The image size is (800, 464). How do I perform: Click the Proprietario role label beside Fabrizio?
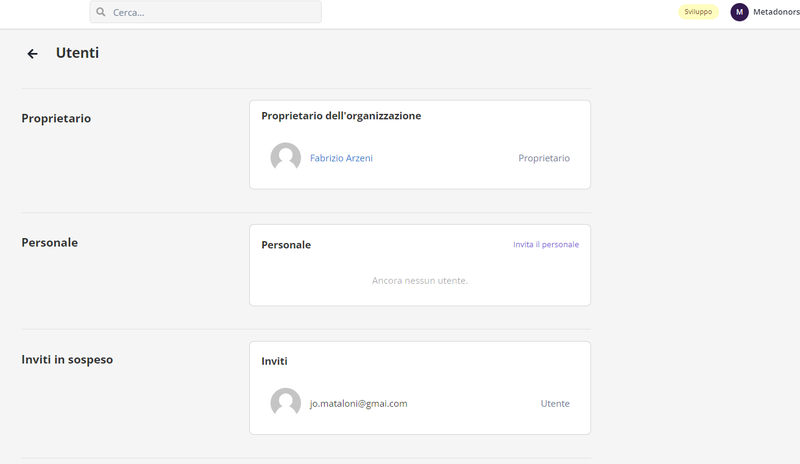click(543, 158)
